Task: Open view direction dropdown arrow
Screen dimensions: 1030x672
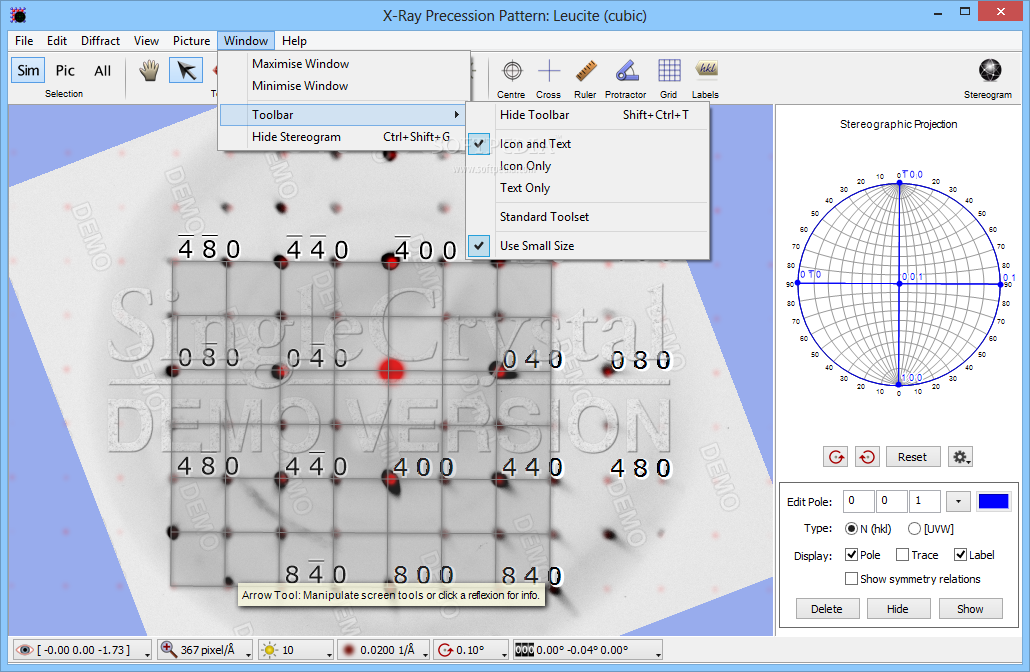Action: click(146, 653)
